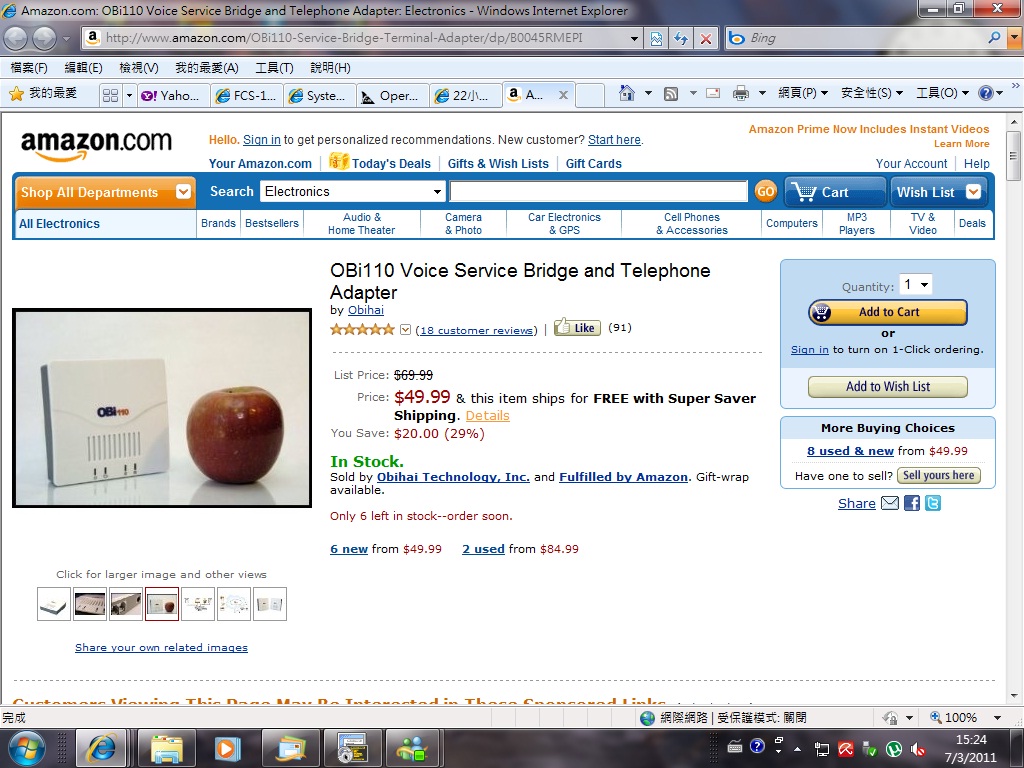Click the Print icon in toolbar
Screen dimensions: 1024x768
pos(741,94)
